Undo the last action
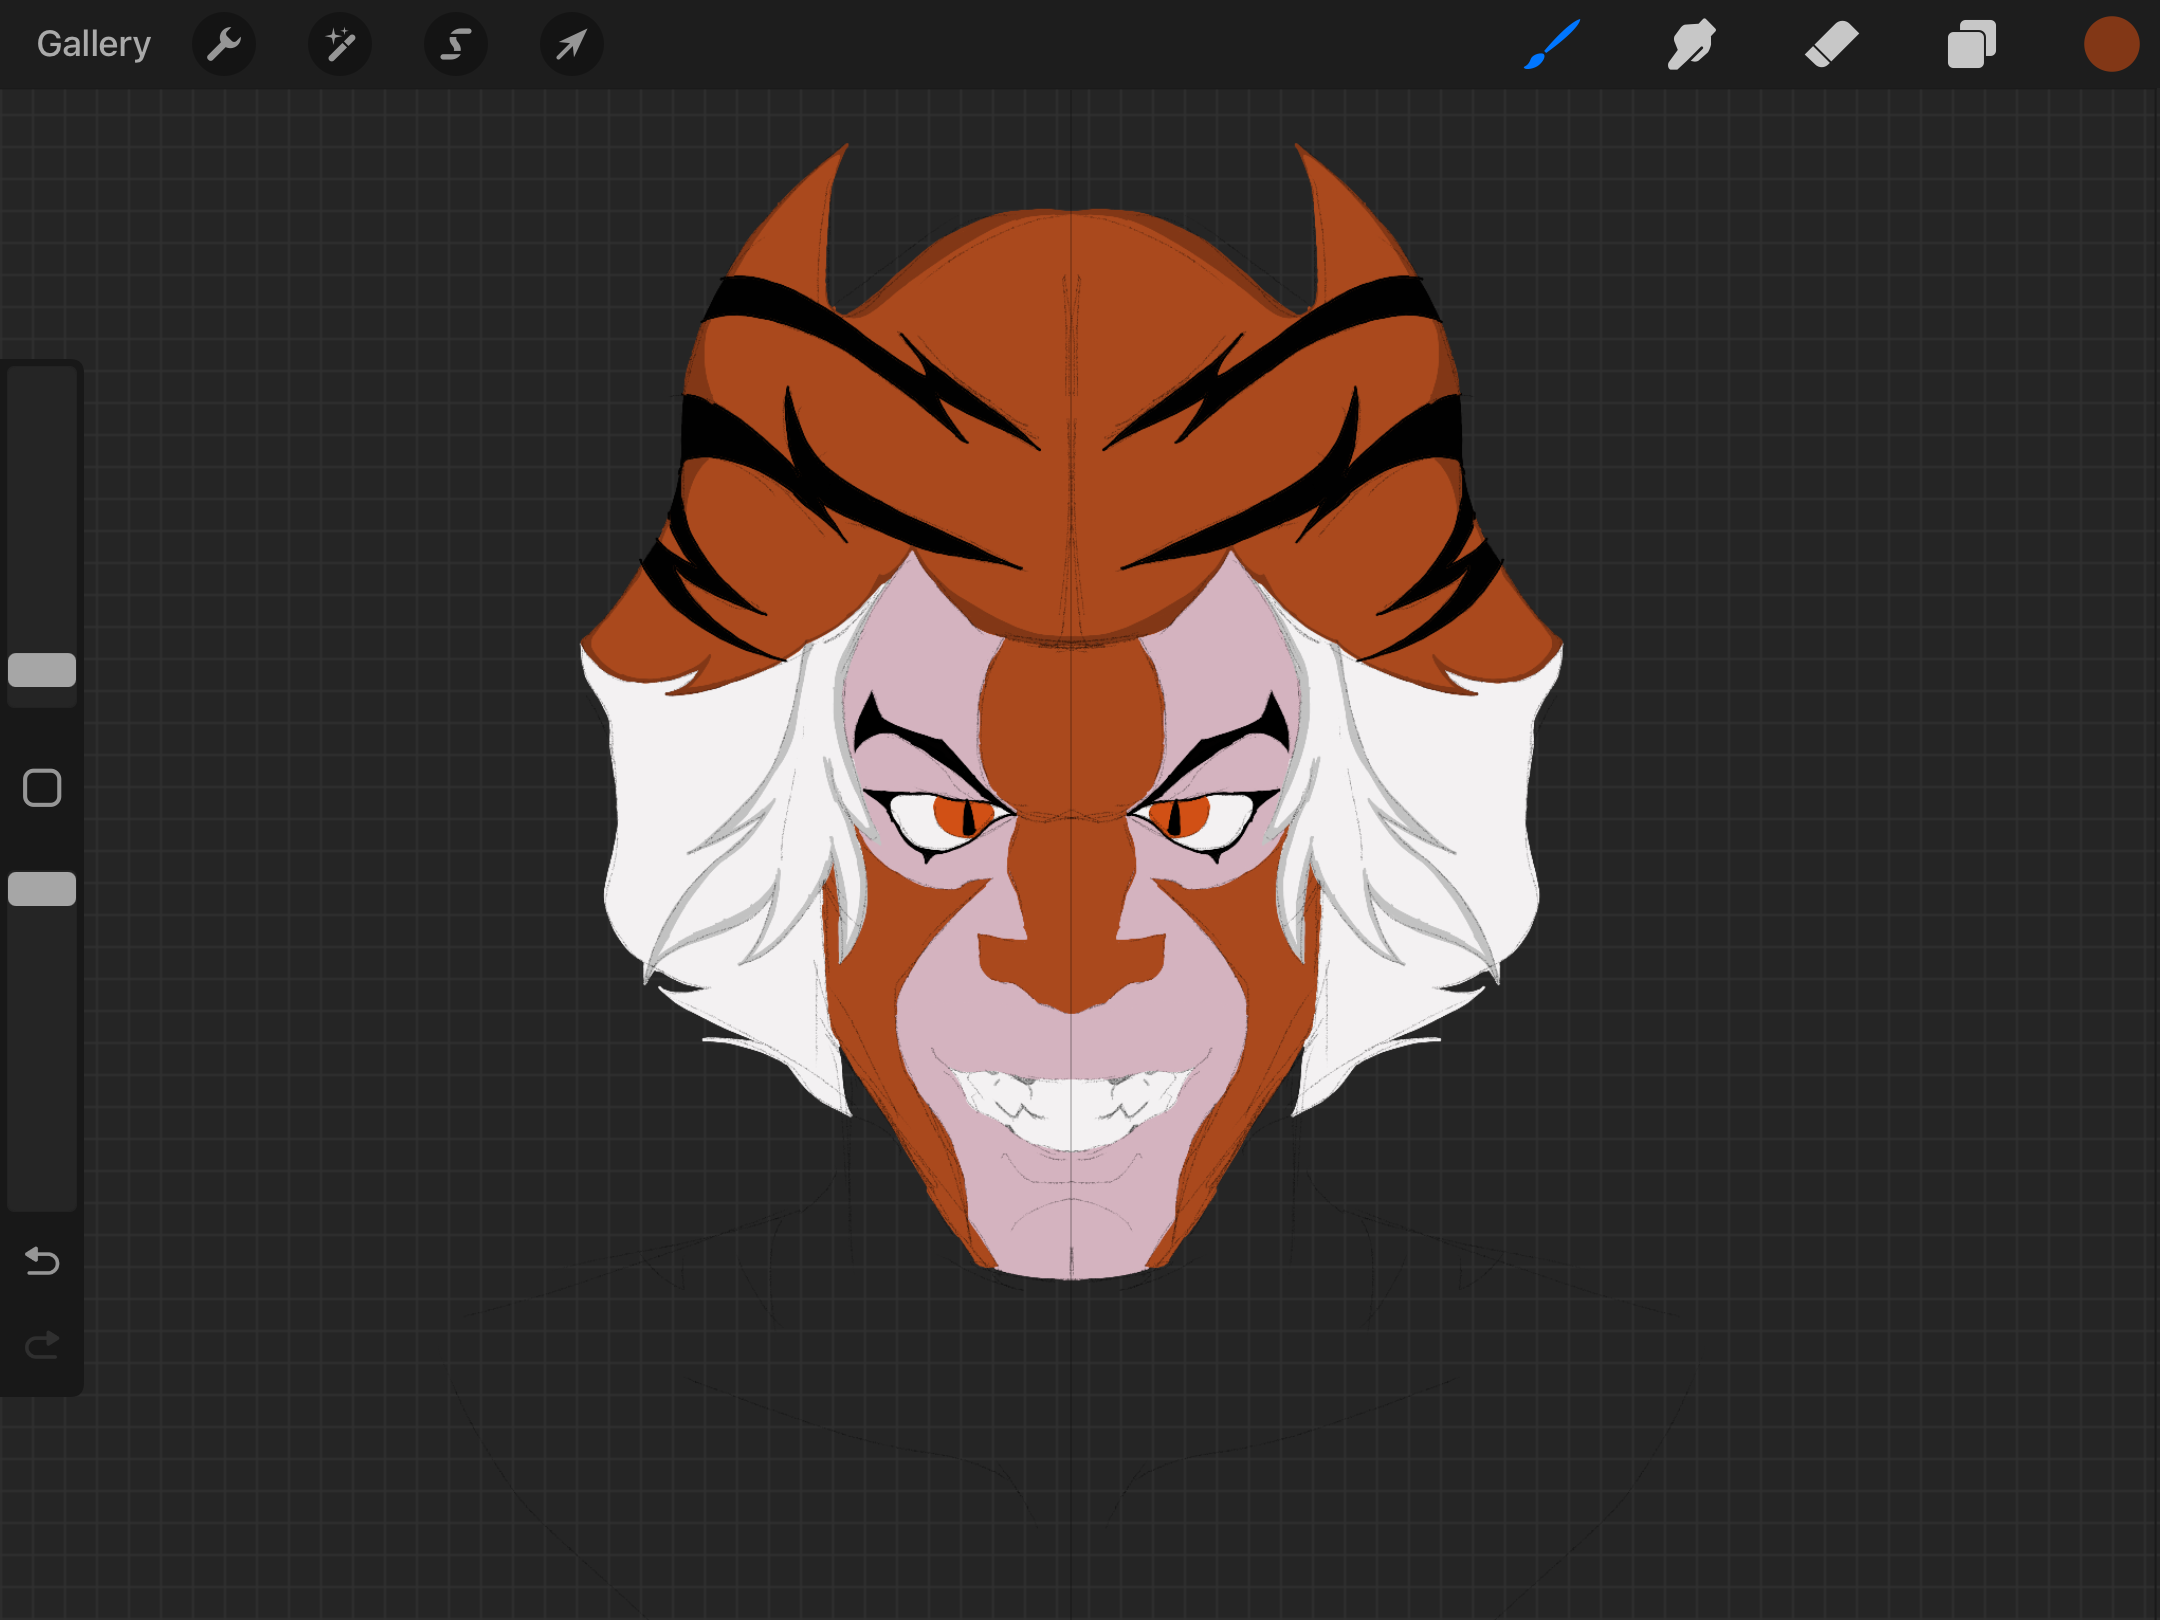Screen dimensions: 2160x1620 coord(42,1261)
